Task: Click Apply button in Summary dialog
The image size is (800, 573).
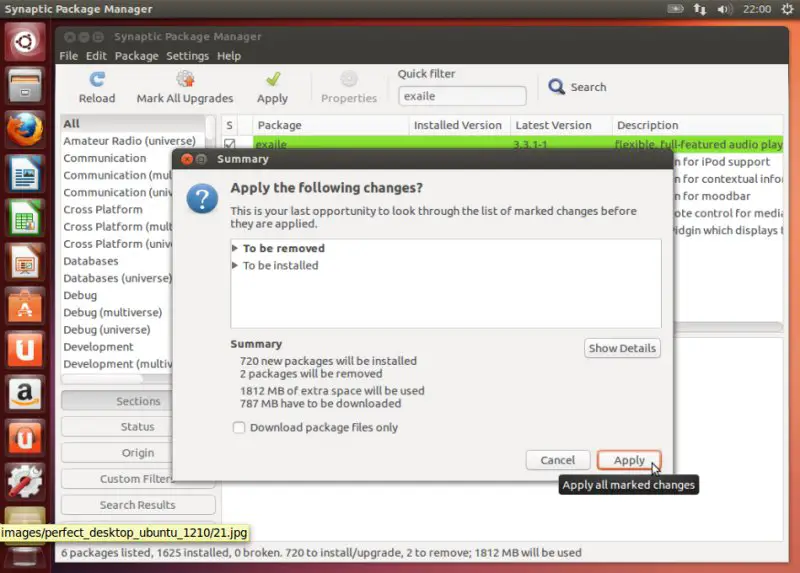Action: pos(629,460)
